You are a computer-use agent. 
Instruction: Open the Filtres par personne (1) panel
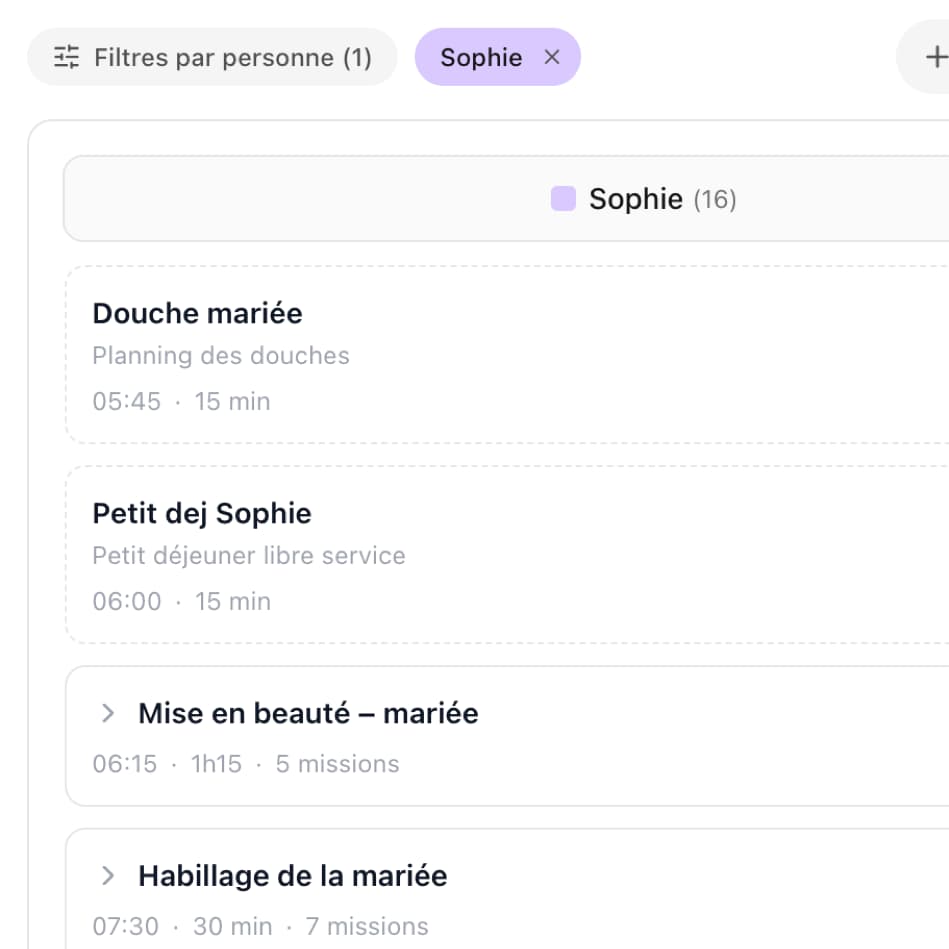click(x=211, y=57)
